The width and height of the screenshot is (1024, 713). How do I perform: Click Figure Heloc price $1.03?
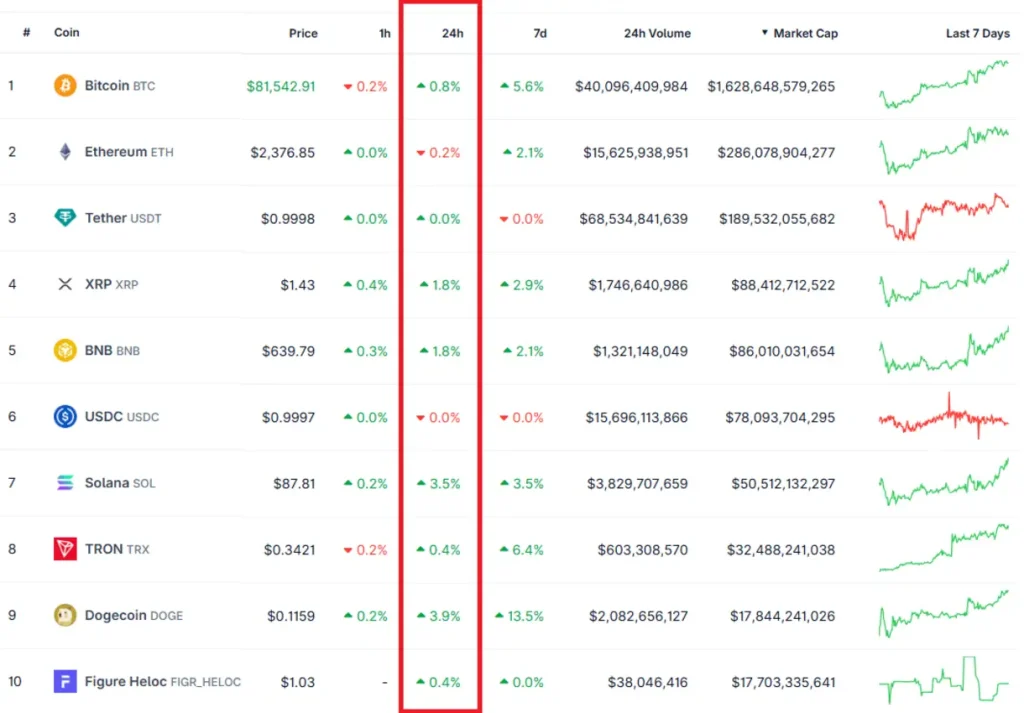tap(298, 682)
